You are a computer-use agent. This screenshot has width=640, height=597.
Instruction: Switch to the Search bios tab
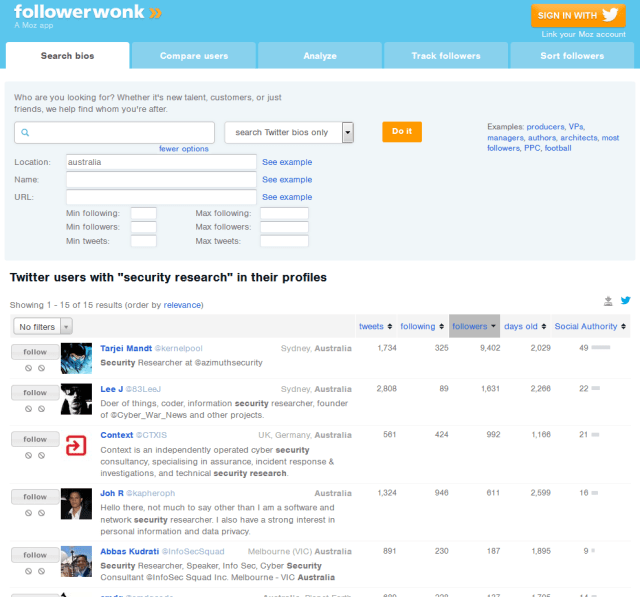pos(67,56)
